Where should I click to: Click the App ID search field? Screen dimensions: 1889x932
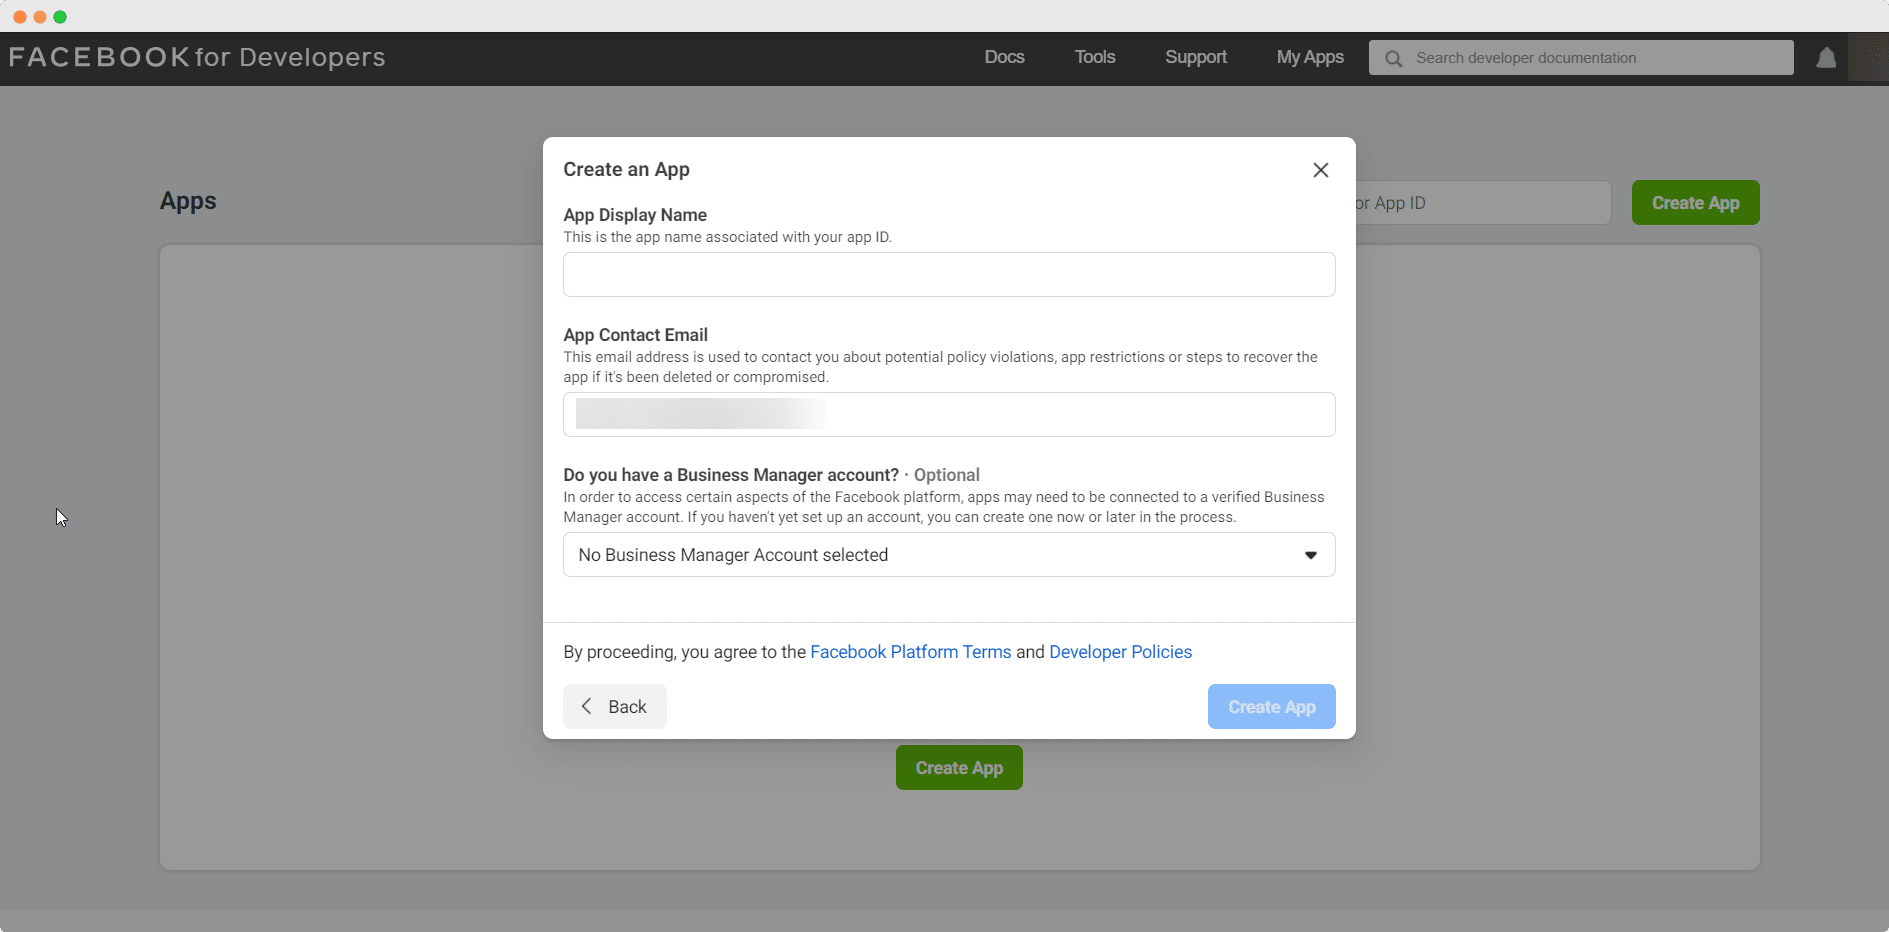(x=1483, y=203)
